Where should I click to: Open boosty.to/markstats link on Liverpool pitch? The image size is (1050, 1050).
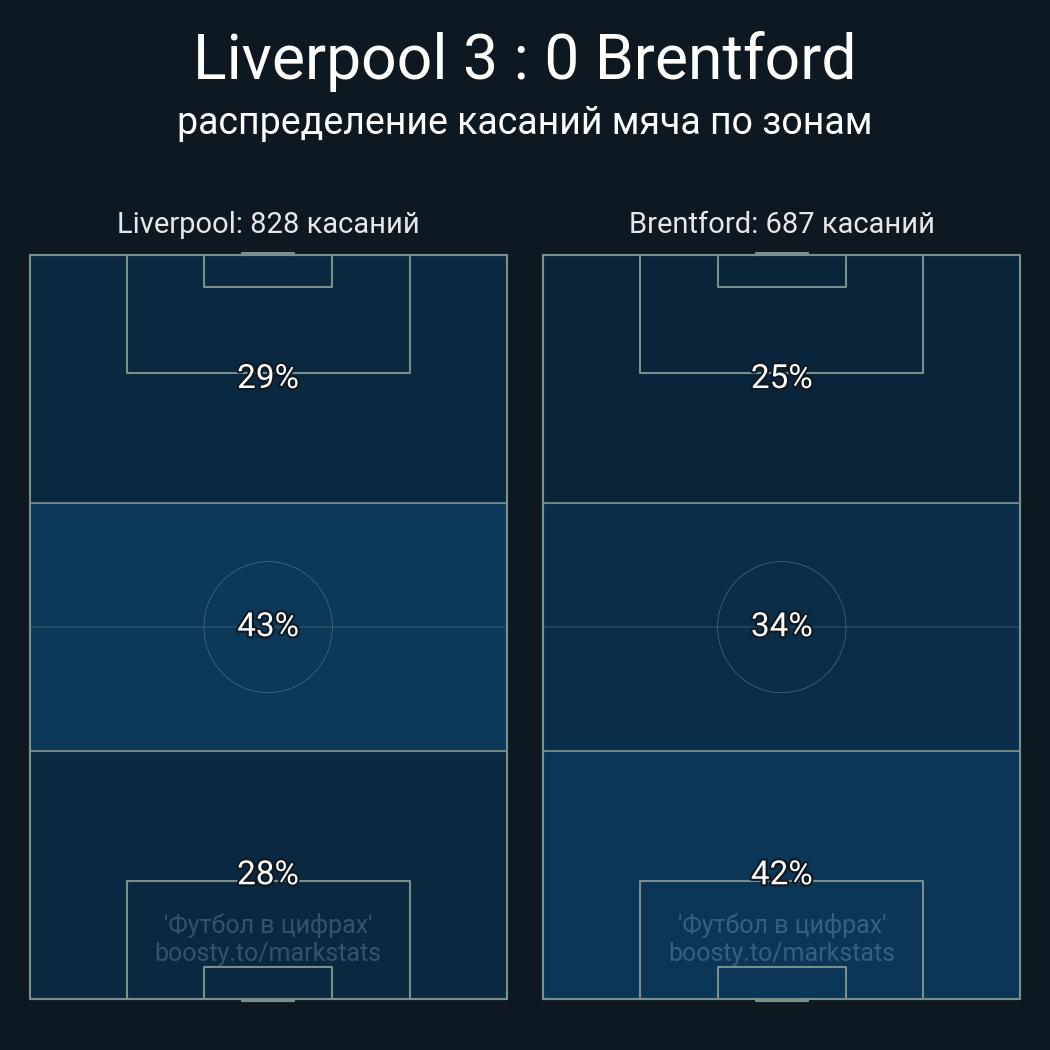pyautogui.click(x=268, y=952)
